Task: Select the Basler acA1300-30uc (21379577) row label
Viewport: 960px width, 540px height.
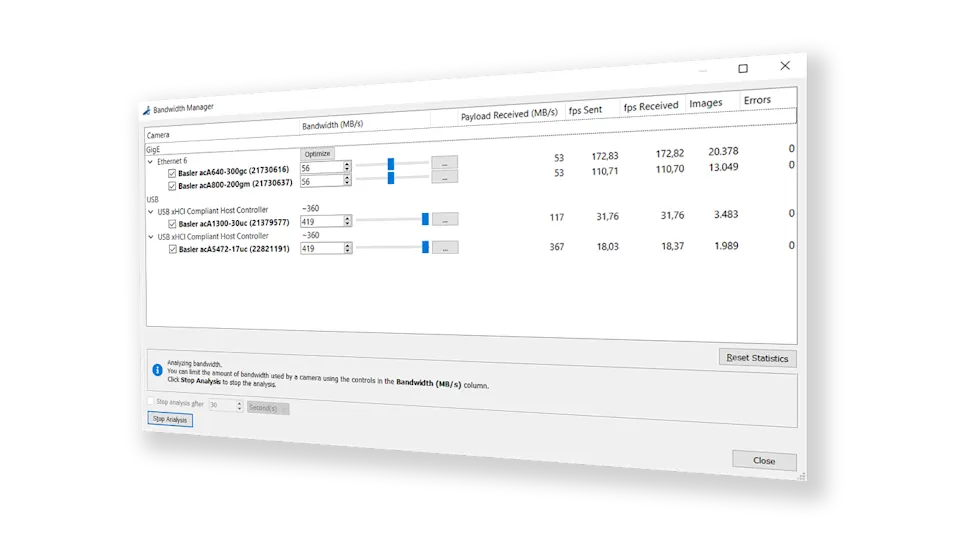Action: [x=234, y=223]
